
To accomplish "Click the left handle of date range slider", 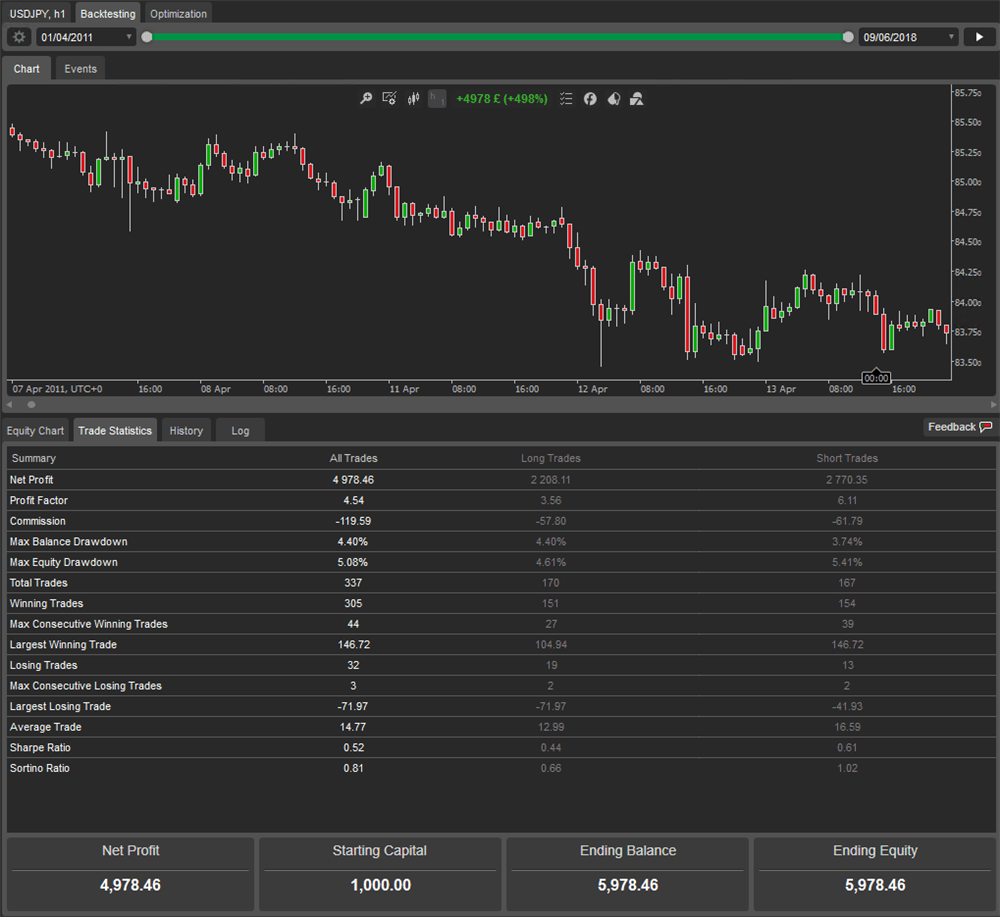I will click(147, 37).
